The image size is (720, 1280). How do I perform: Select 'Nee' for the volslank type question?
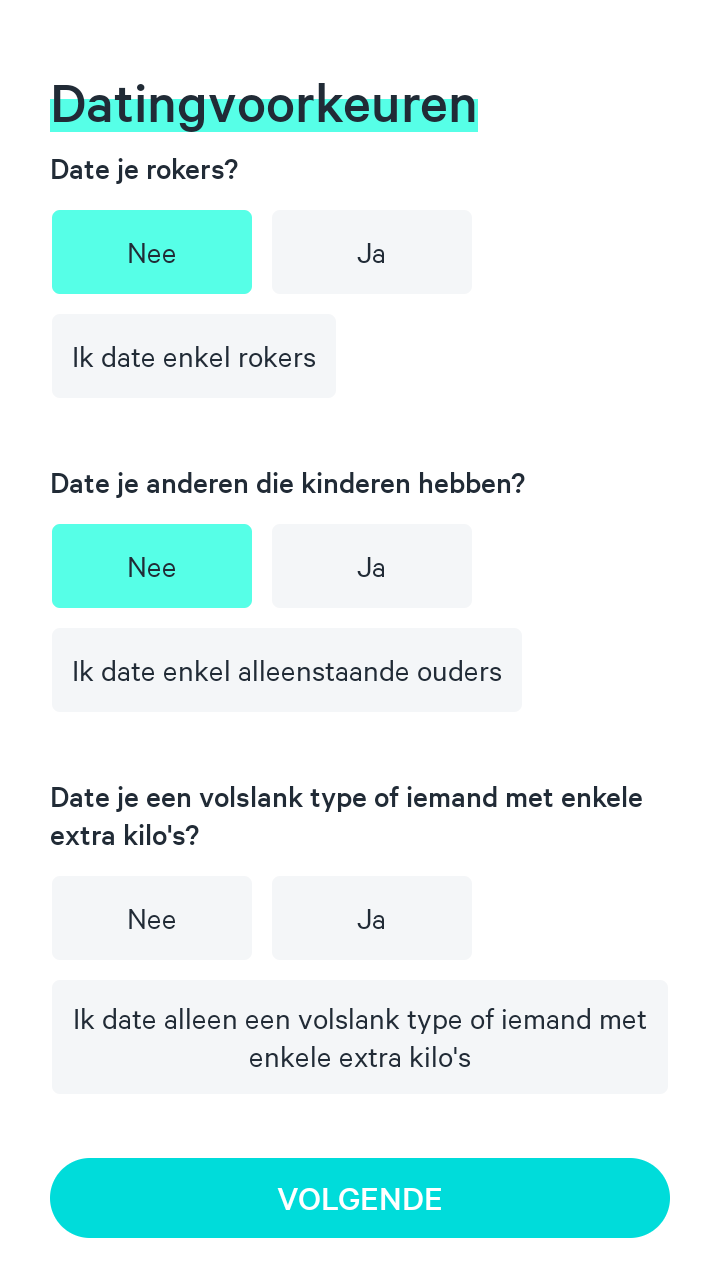pyautogui.click(x=152, y=919)
